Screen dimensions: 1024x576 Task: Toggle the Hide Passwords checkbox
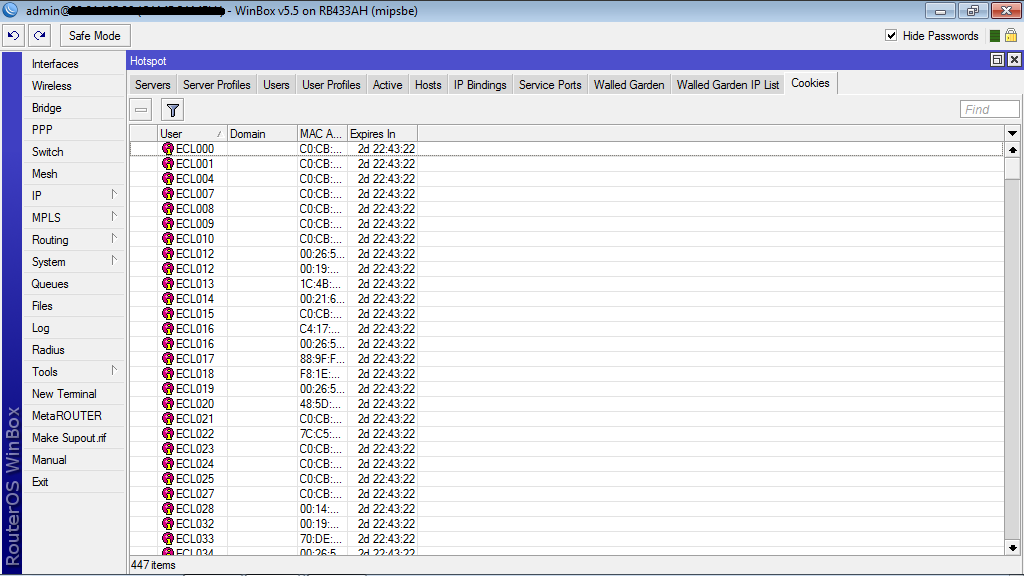pos(891,35)
